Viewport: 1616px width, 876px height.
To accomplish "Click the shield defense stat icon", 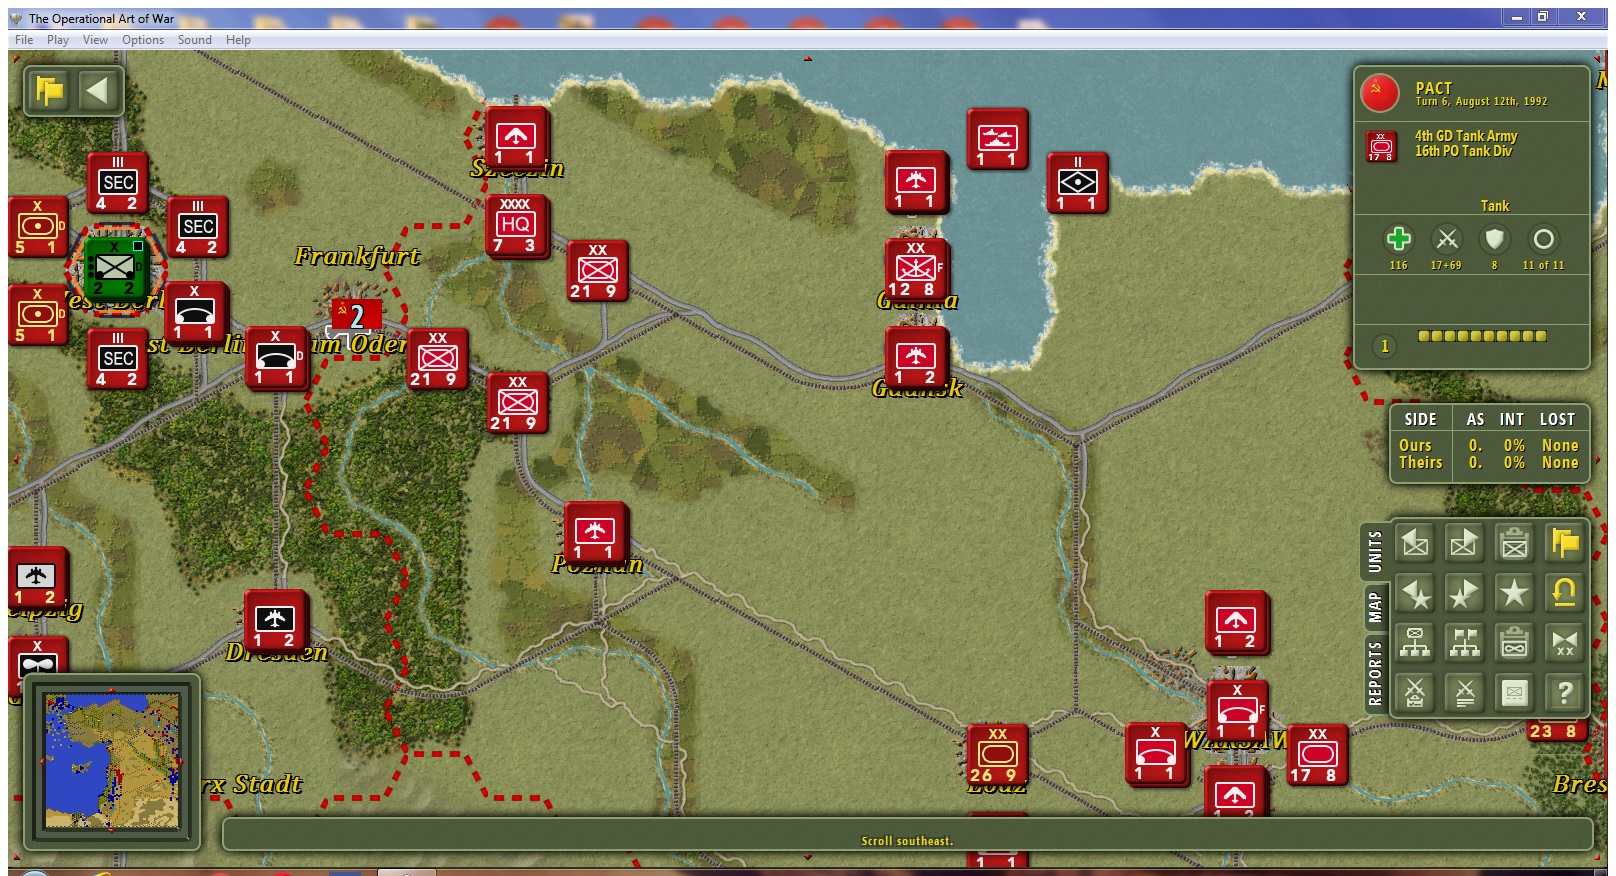I will point(1494,239).
